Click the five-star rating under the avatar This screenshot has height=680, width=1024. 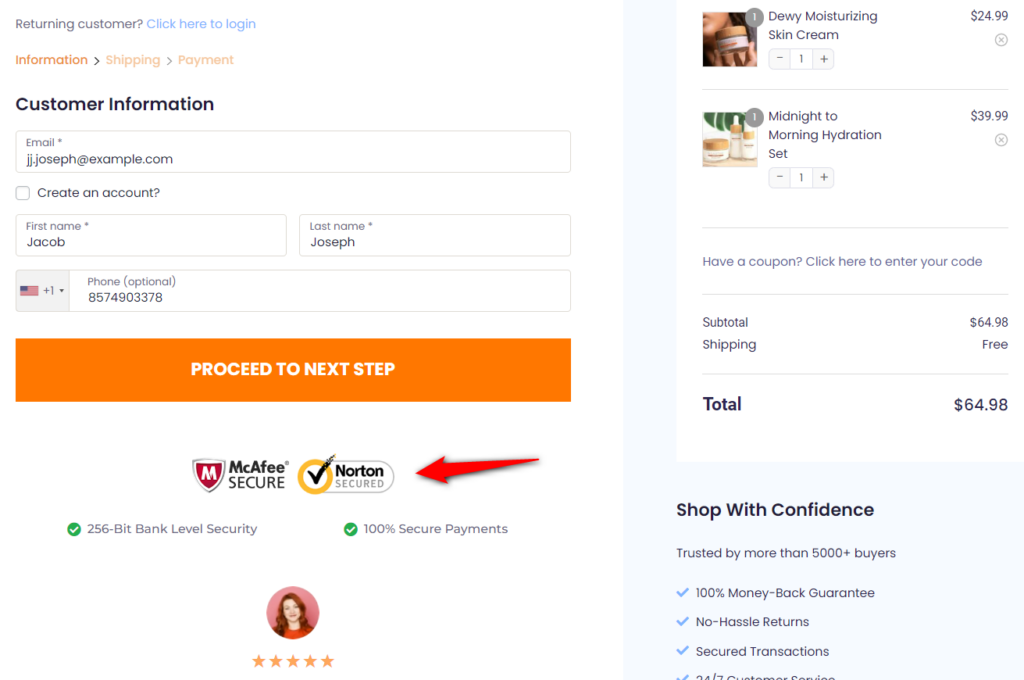click(292, 660)
